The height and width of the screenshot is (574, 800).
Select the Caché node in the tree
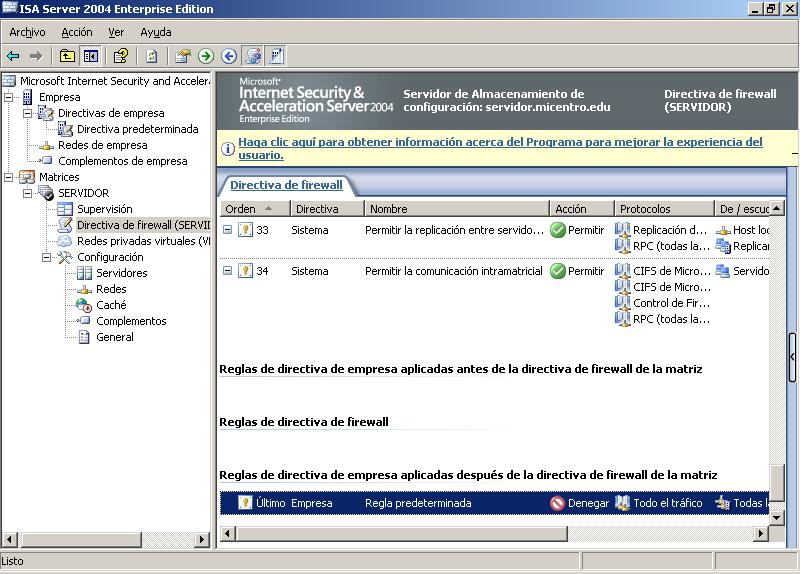111,305
